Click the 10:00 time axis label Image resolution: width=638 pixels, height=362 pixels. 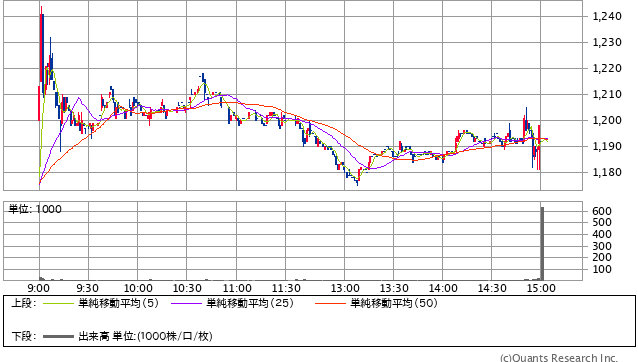(138, 288)
